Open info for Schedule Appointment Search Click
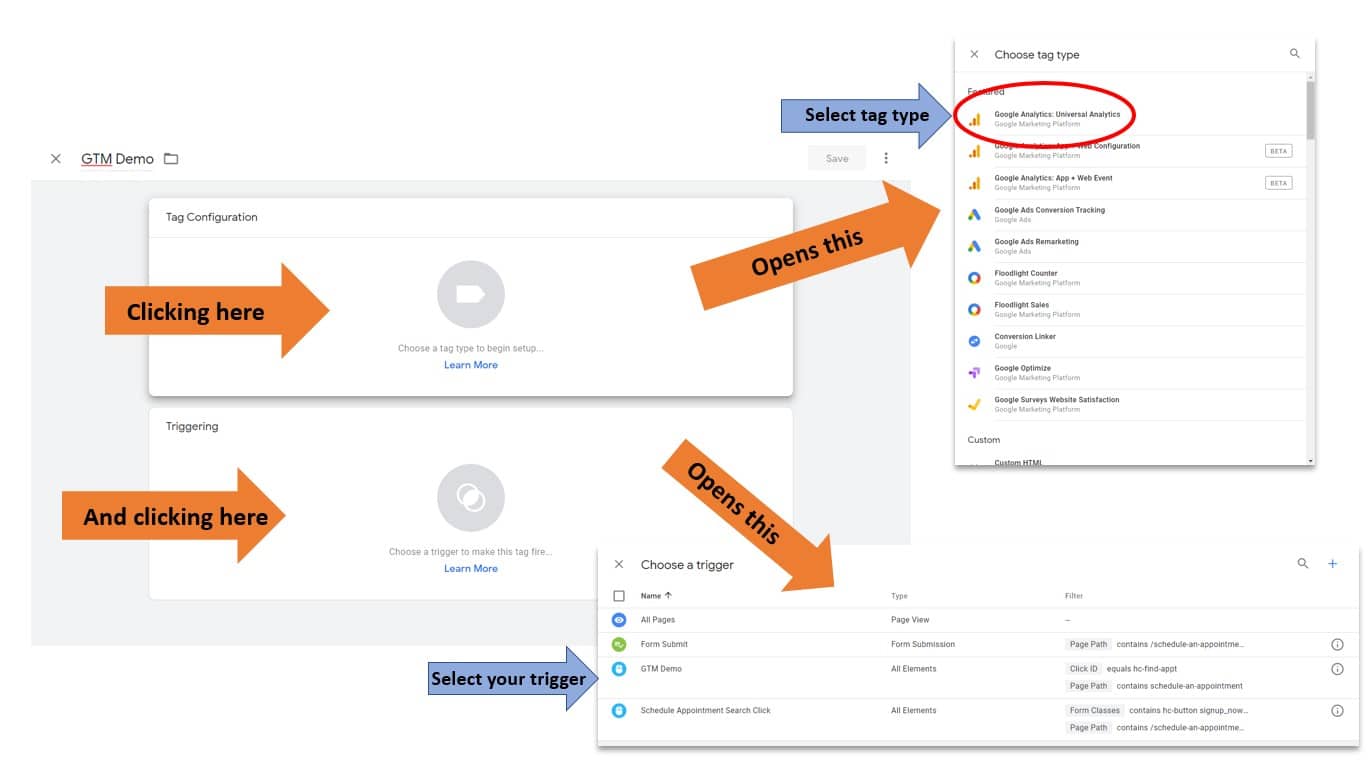 click(x=1337, y=711)
